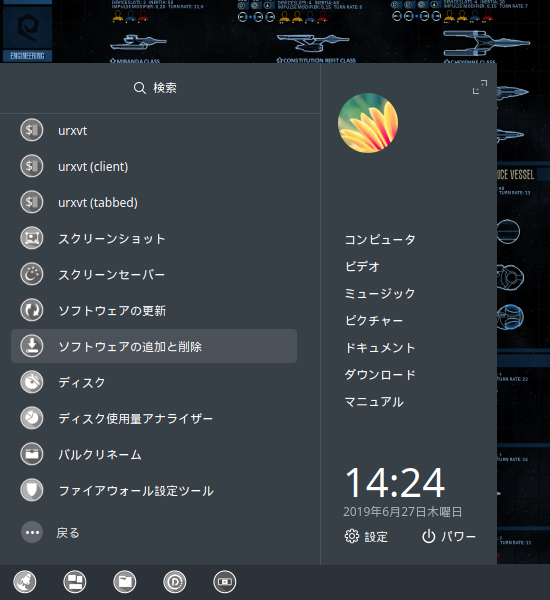This screenshot has width=550, height=600.
Task: Click the urxvt terminal icon
Action: pos(32,130)
